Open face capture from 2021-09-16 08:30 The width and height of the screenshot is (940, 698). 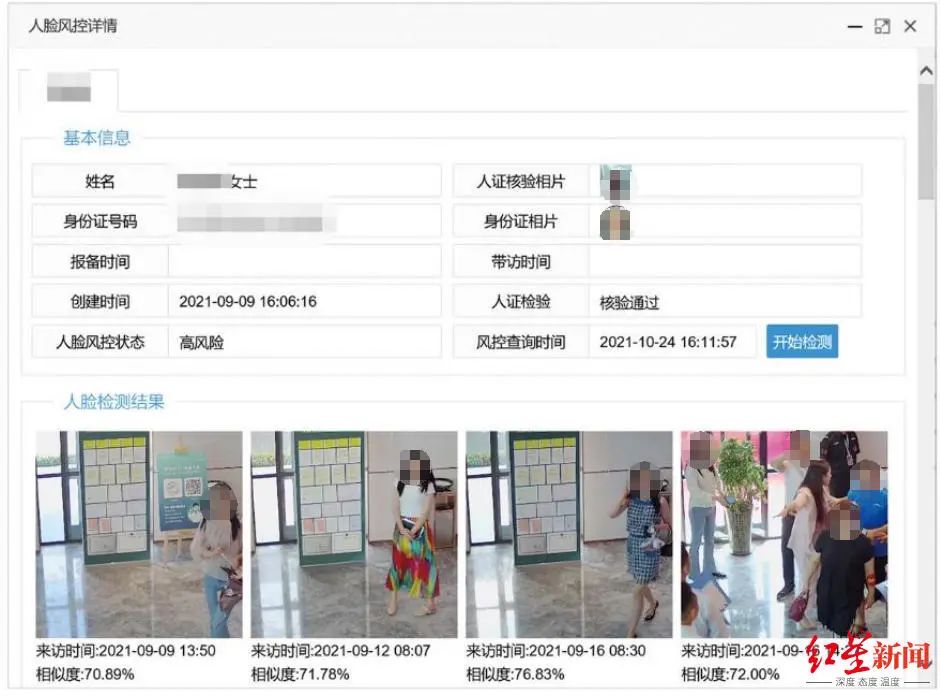pyautogui.click(x=569, y=534)
